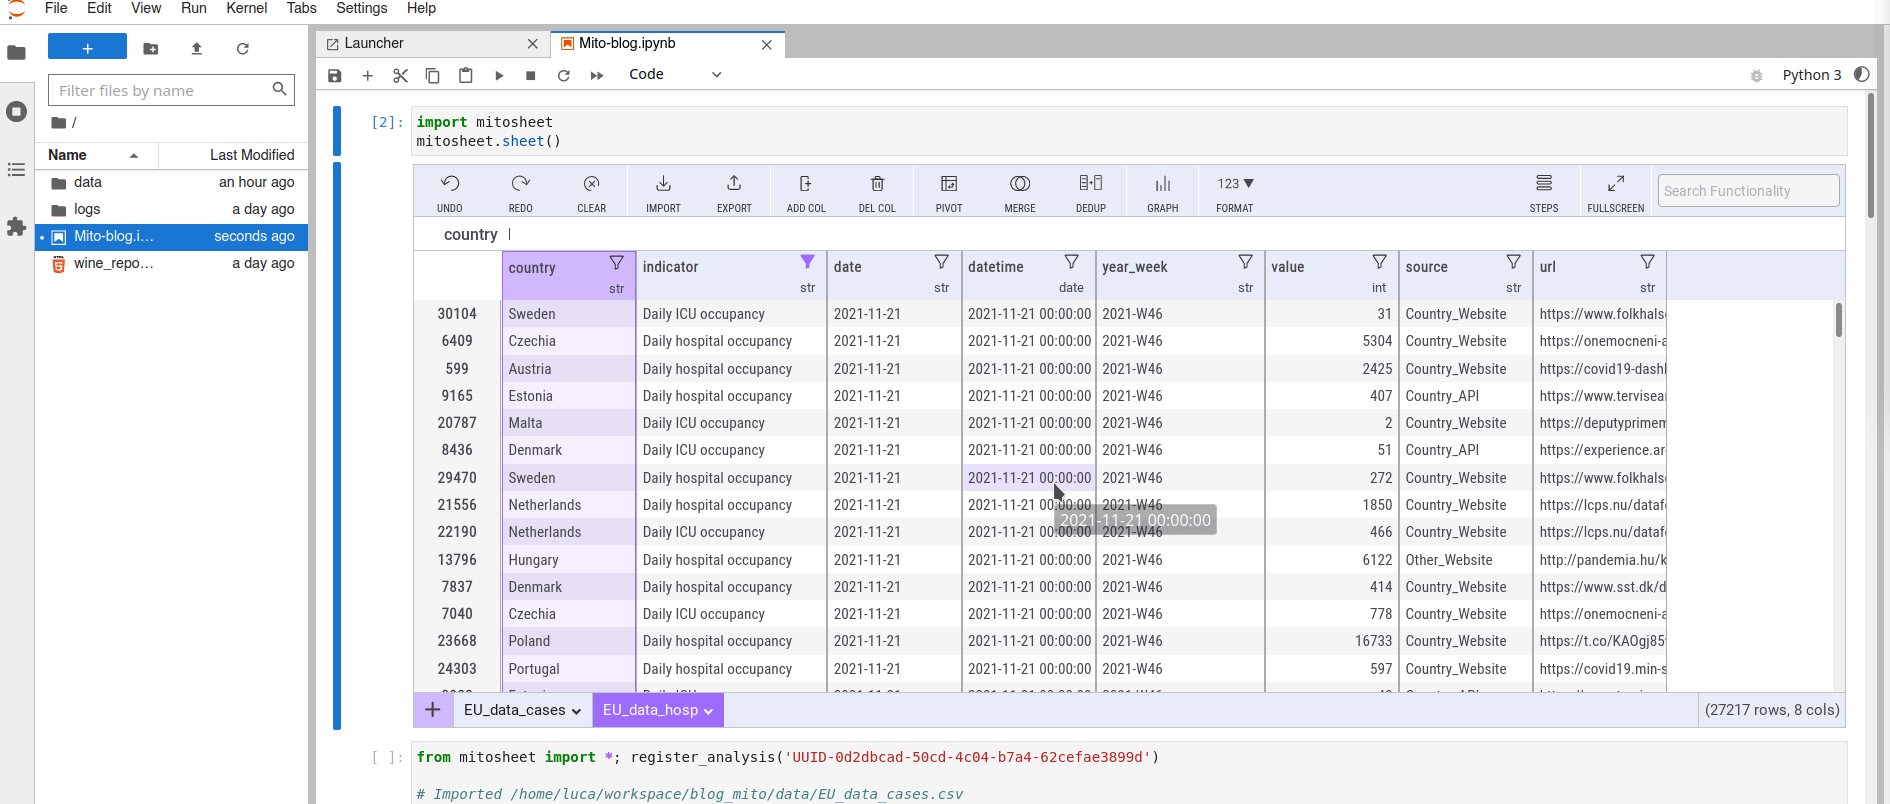Click the Mito sheet vertical scrollbar
Screen dimensions: 1890x804
1838,320
